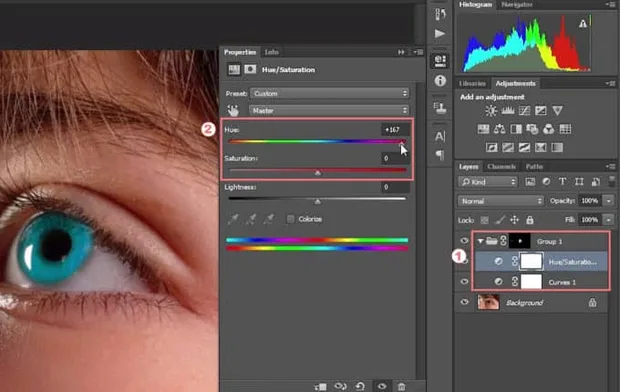The width and height of the screenshot is (620, 392).
Task: Delete this adjustment layer trash icon
Action: pos(401,386)
